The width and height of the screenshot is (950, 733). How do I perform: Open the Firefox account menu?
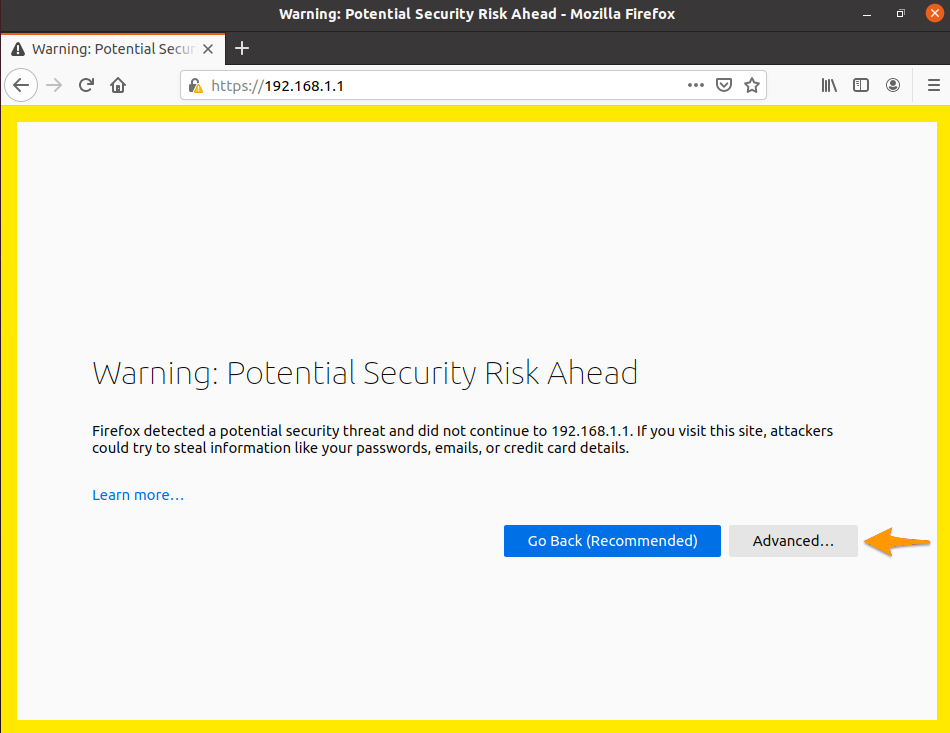[893, 86]
